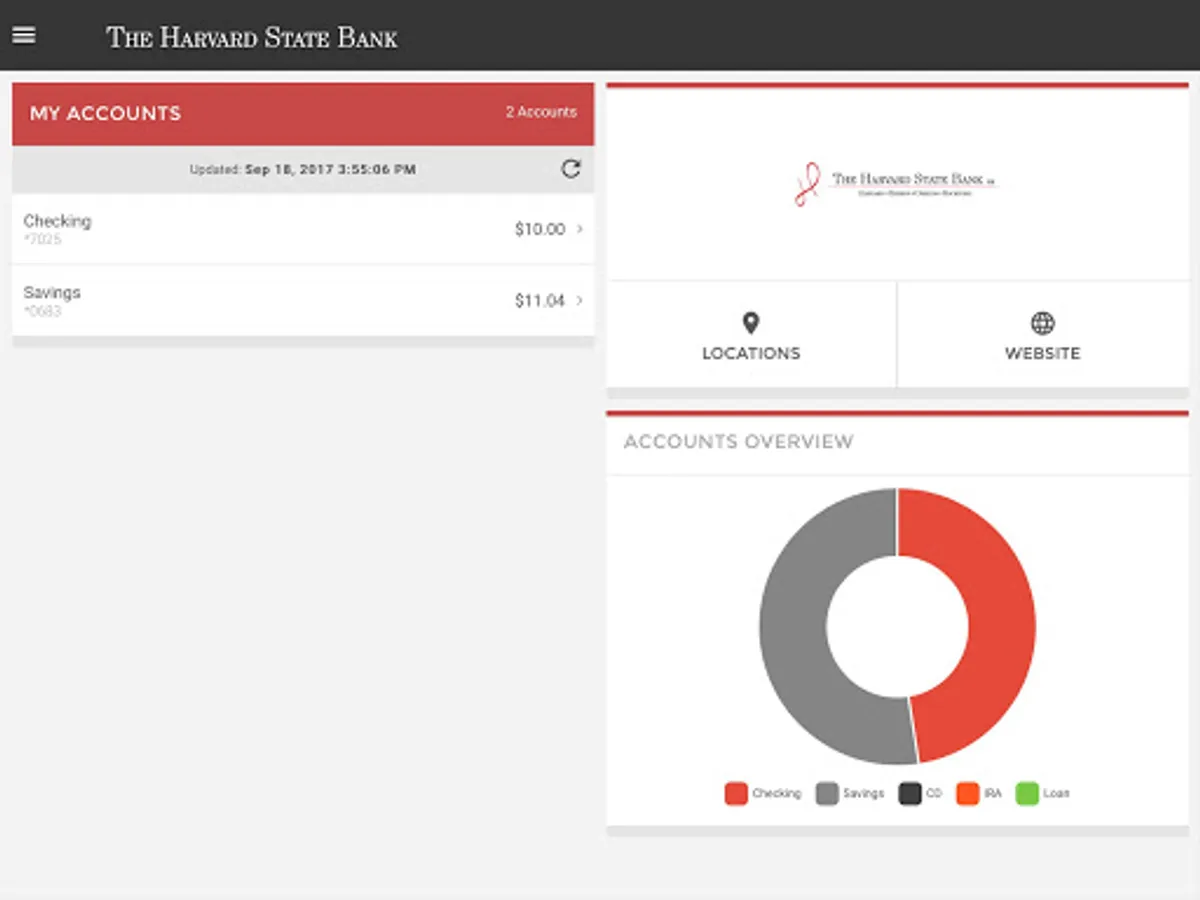Open the hamburger navigation menu
This screenshot has width=1200, height=900.
coord(24,35)
